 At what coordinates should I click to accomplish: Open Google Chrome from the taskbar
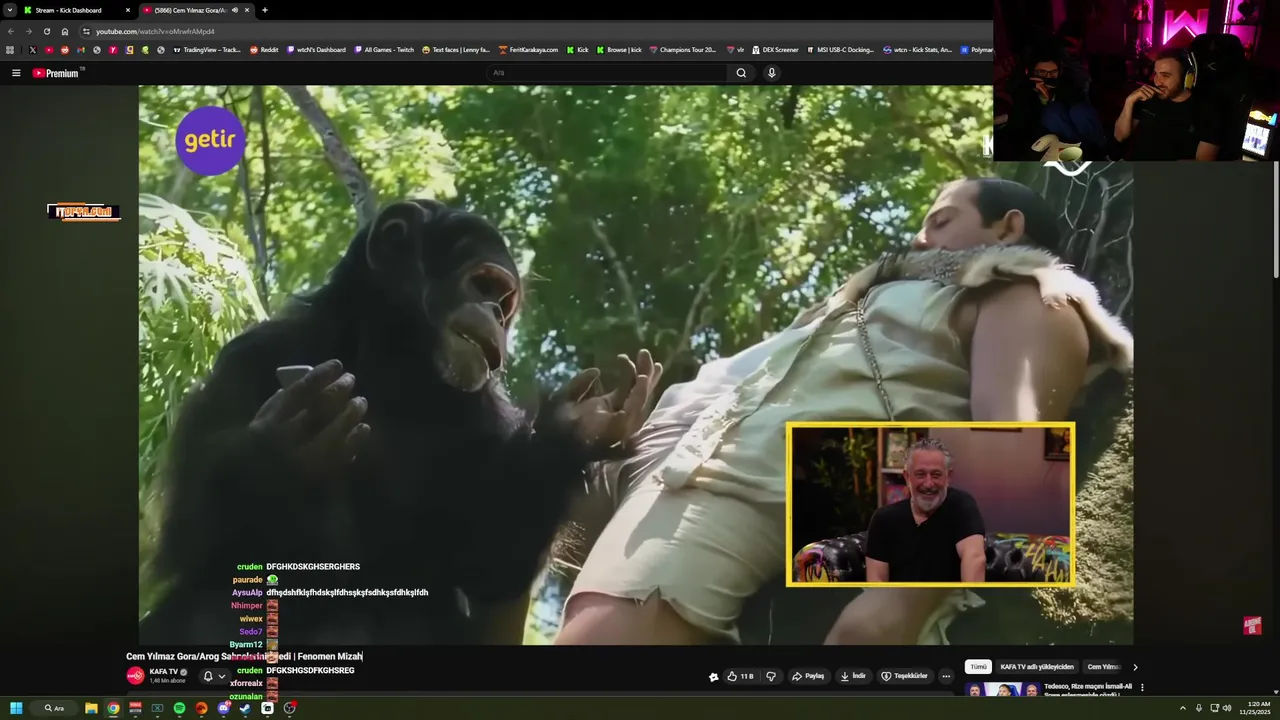[x=113, y=708]
